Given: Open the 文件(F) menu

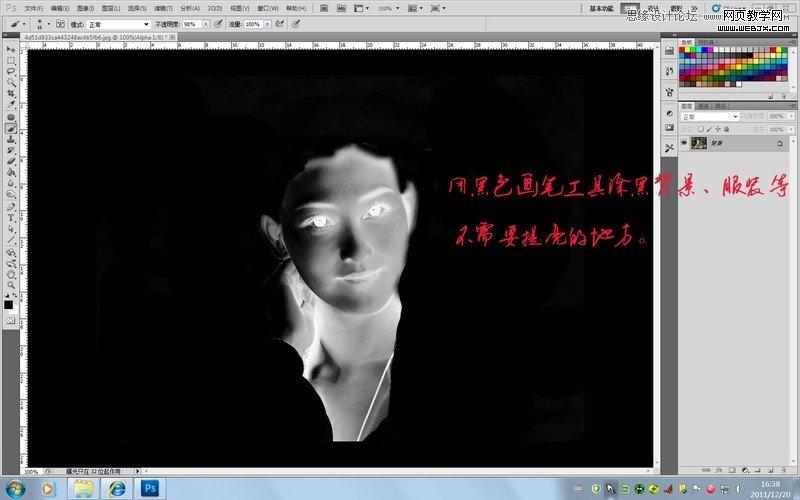Looking at the screenshot, I should point(34,8).
